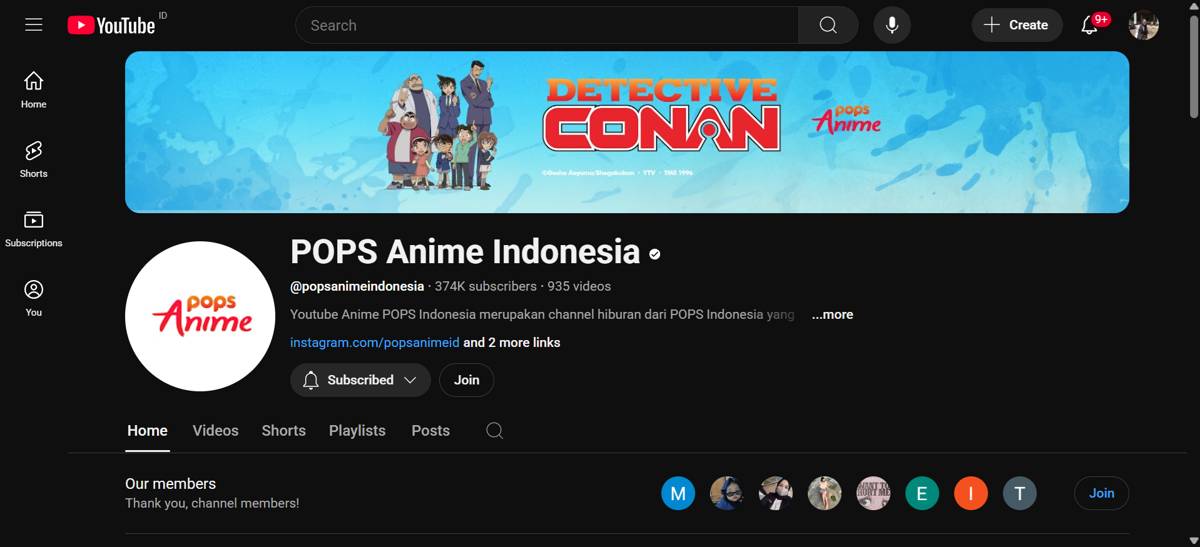Open instagram.com/popsanimeid link
Viewport: 1200px width, 547px height.
pyautogui.click(x=375, y=342)
